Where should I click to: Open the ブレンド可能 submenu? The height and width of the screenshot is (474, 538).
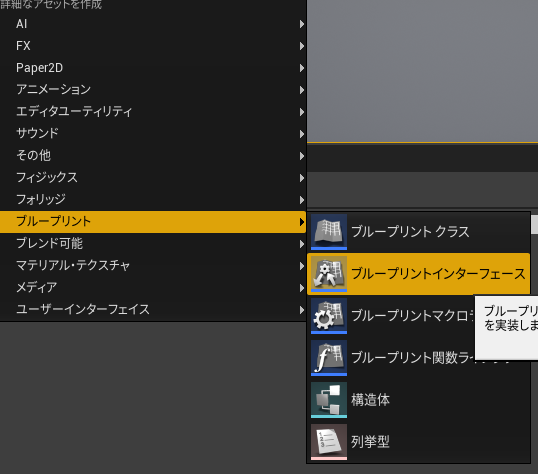[153, 244]
